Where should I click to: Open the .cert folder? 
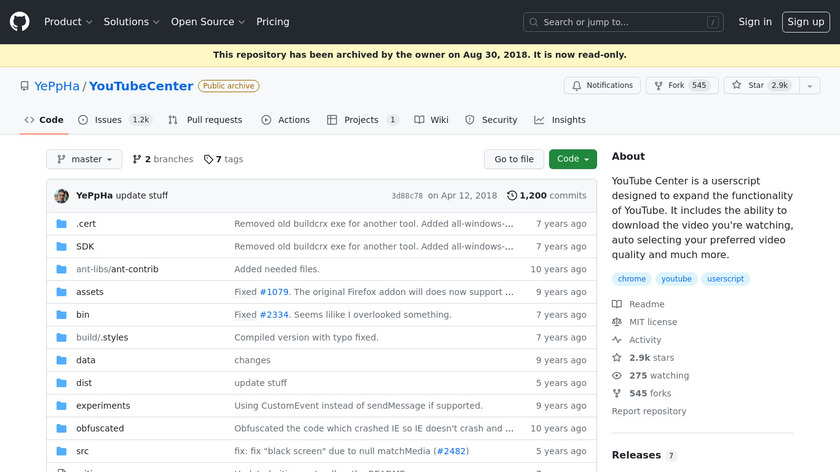85,224
